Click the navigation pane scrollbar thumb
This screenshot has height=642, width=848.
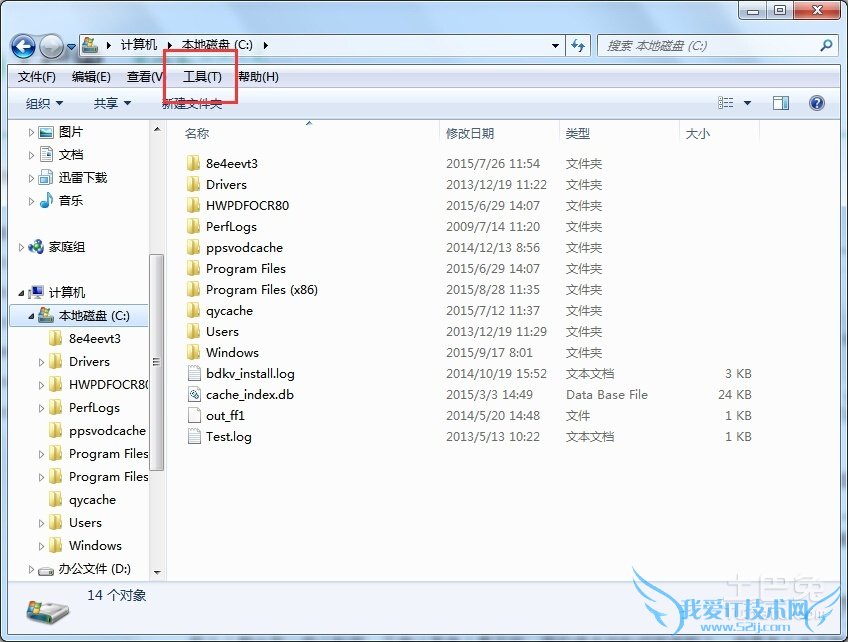click(x=156, y=361)
